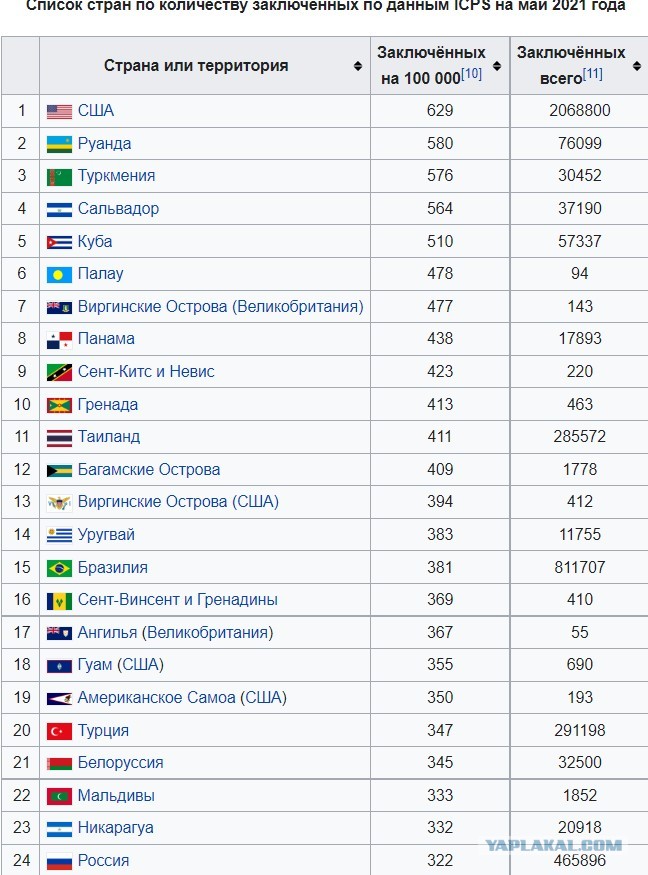Click the Turkey flag icon
Screen dimensions: 648x875
click(59, 731)
